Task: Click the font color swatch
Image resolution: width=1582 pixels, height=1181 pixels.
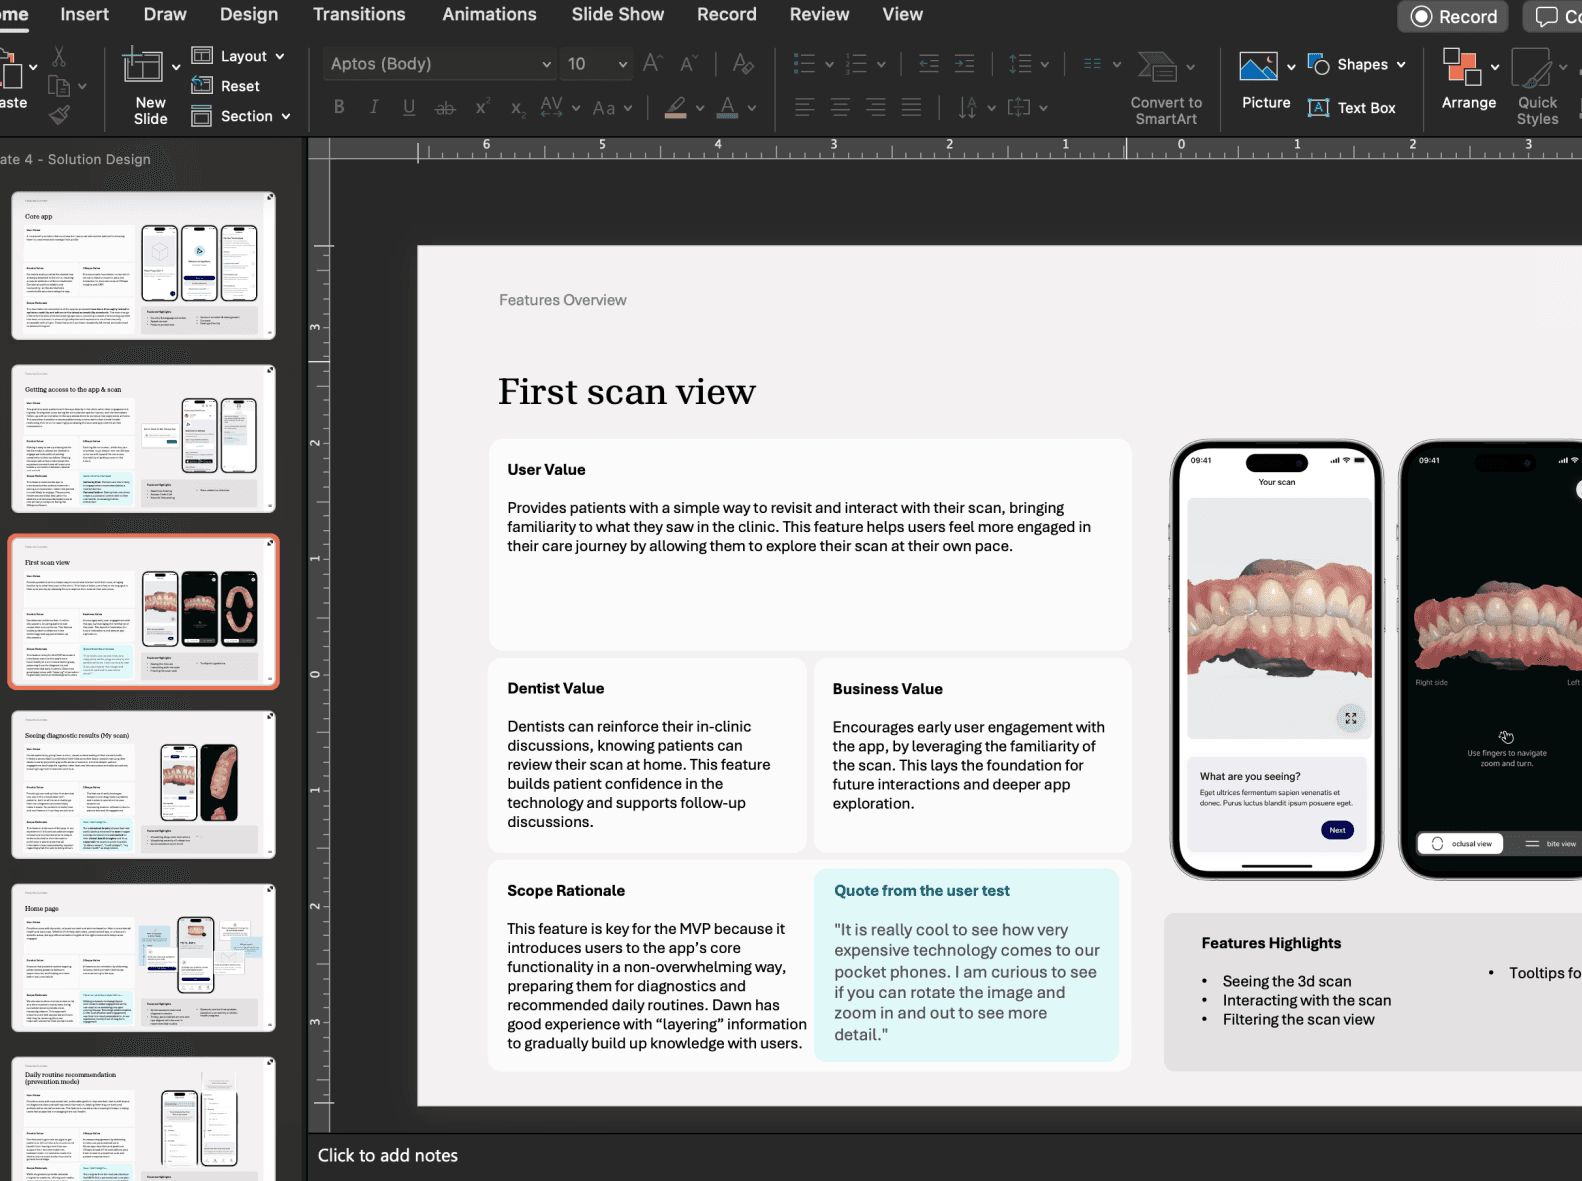Action: click(727, 107)
